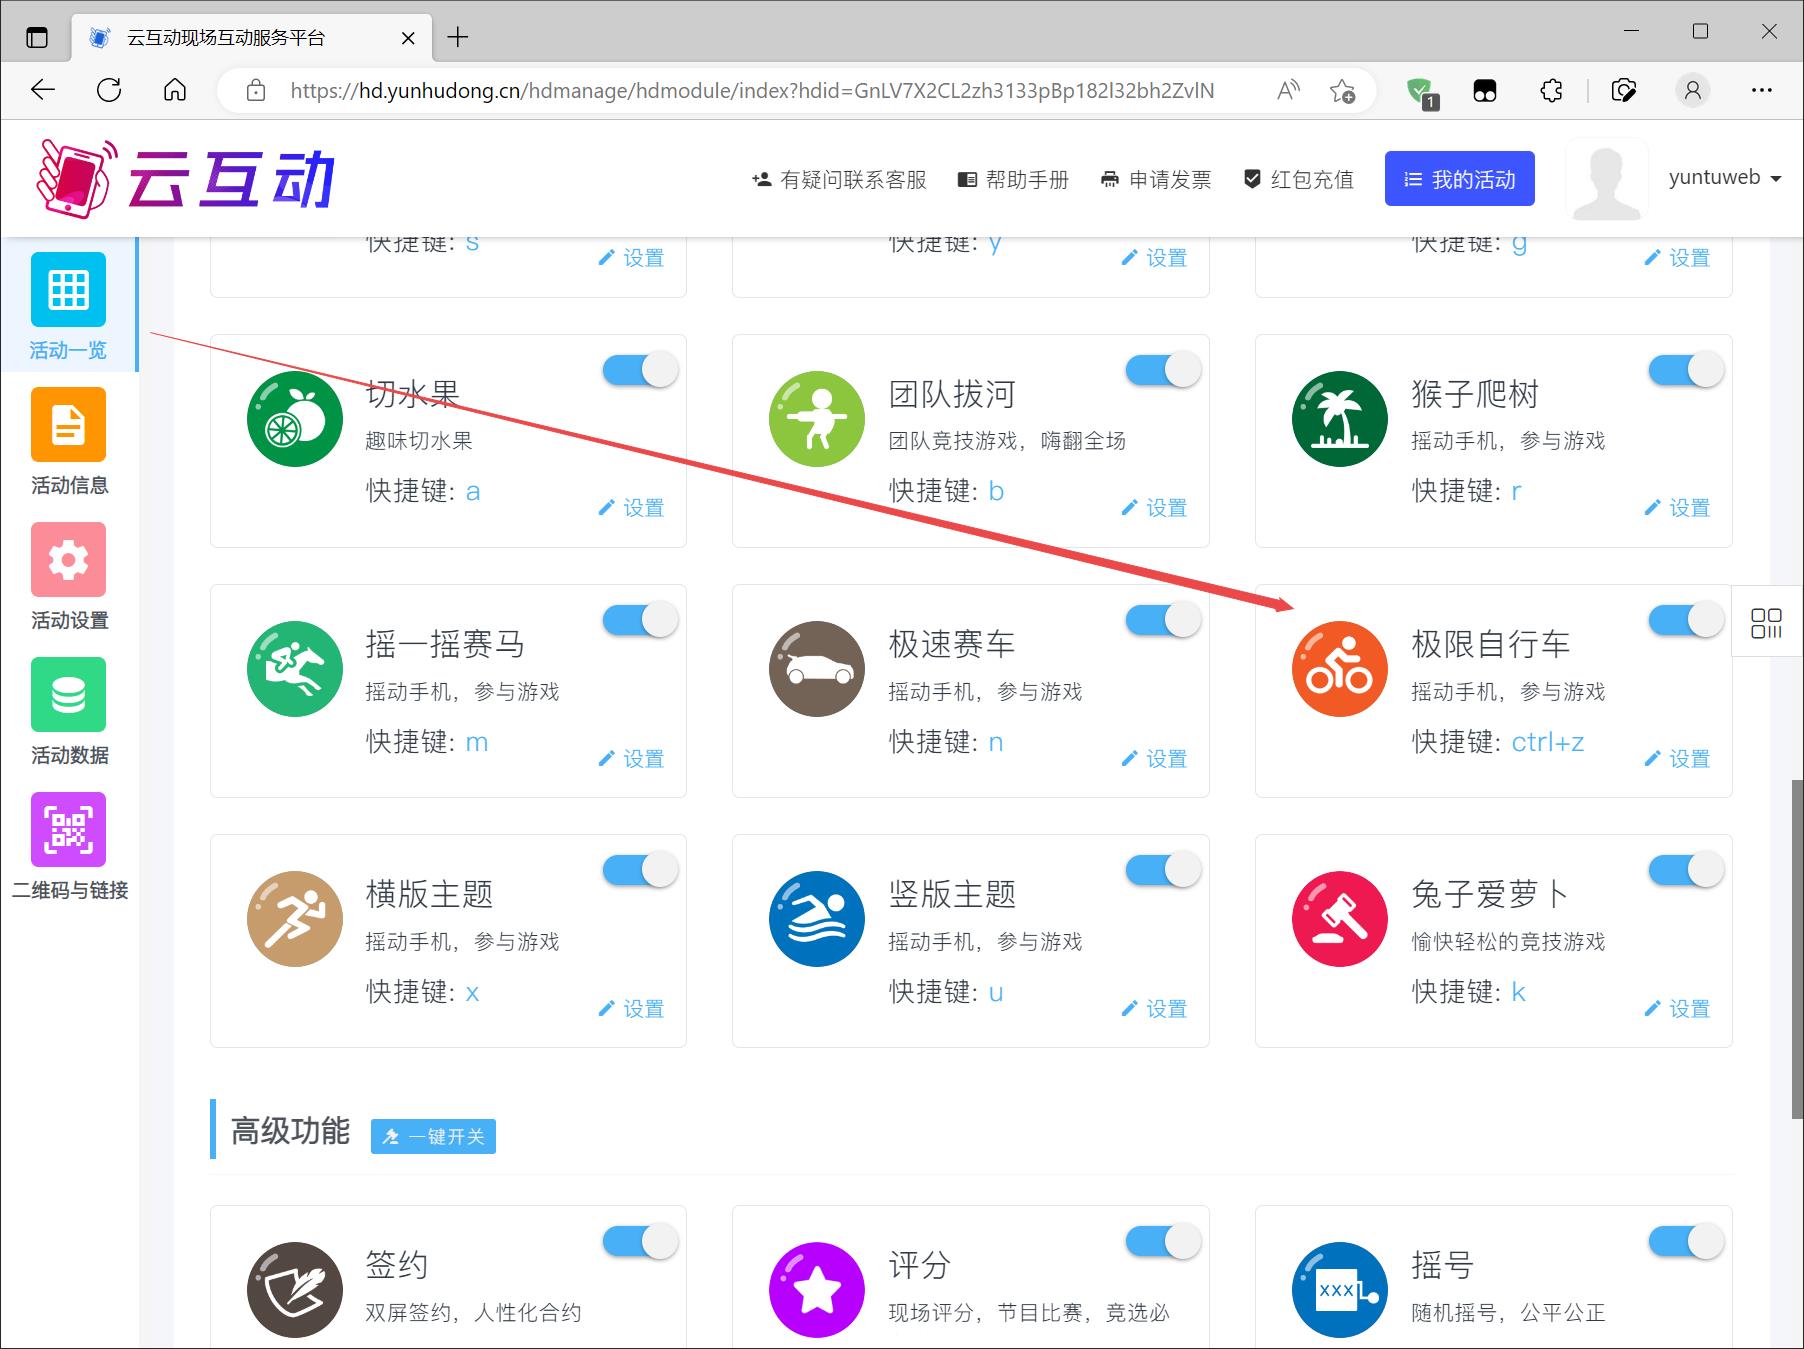
Task: Open 帮助手册 menu item
Action: tap(1013, 180)
